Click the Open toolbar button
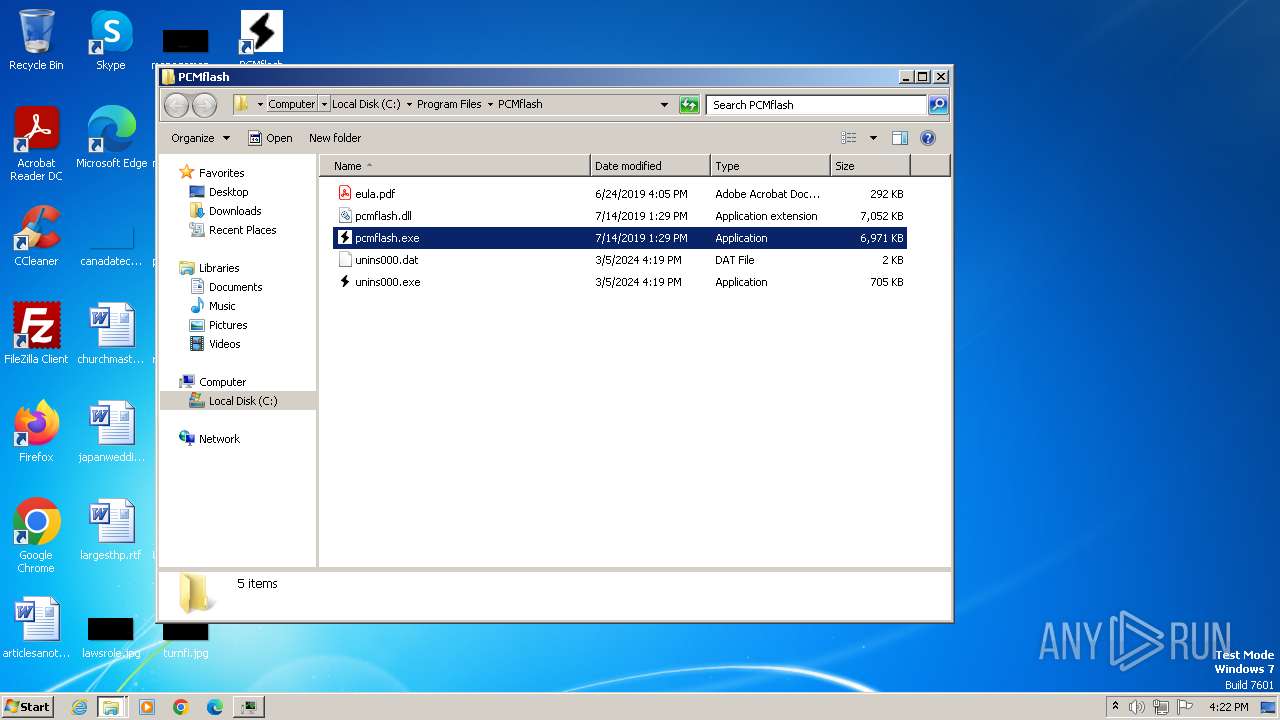The height and width of the screenshot is (720, 1280). 270,138
